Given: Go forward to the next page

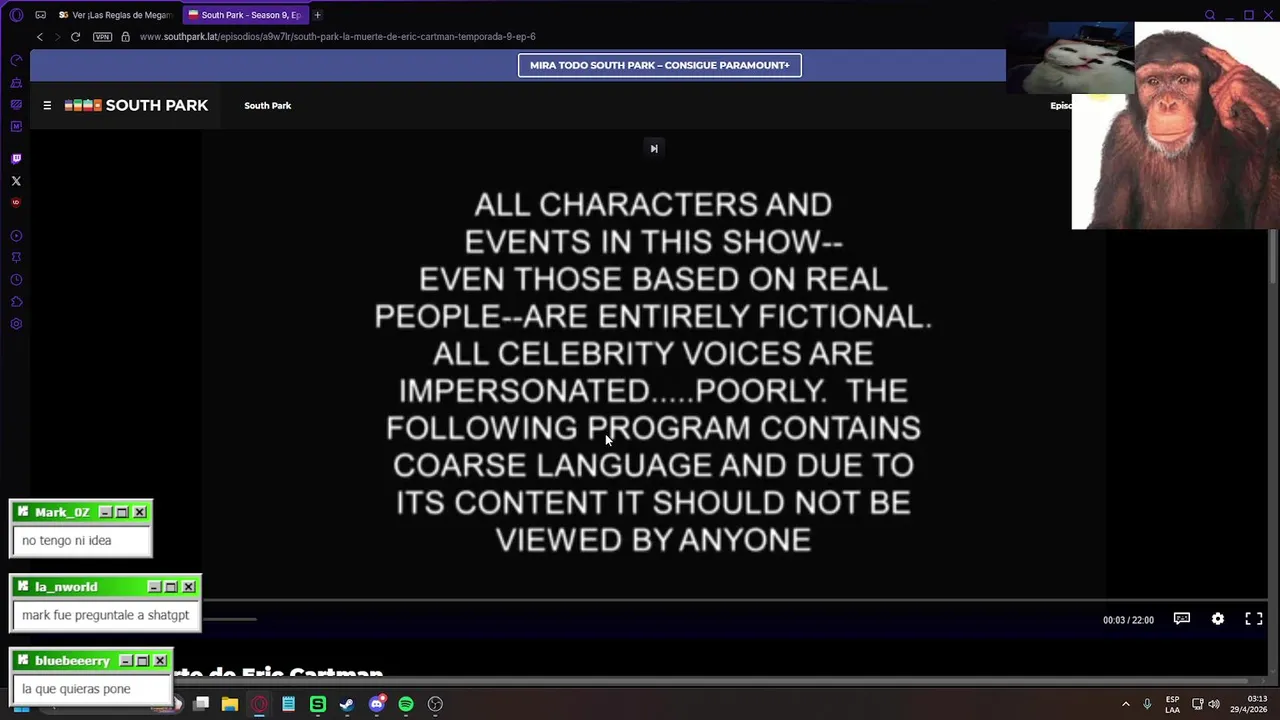Looking at the screenshot, I should pos(57,37).
